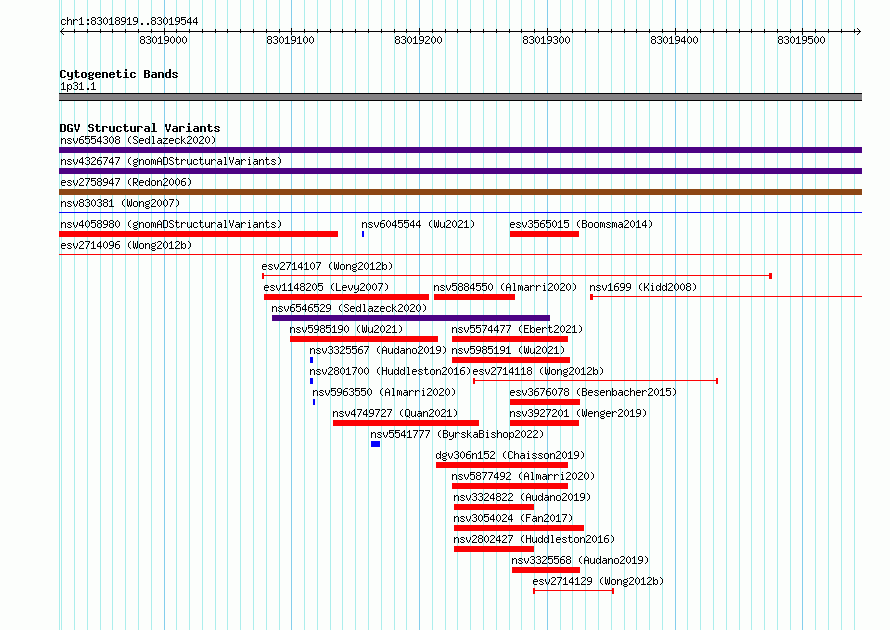This screenshot has width=890, height=630.
Task: Click the red nsv4749727 Quan2021 bar
Action: pyautogui.click(x=406, y=423)
